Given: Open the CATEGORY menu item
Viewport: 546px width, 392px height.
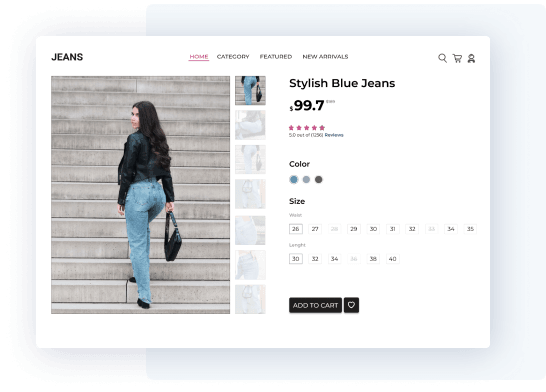Looking at the screenshot, I should (x=233, y=56).
